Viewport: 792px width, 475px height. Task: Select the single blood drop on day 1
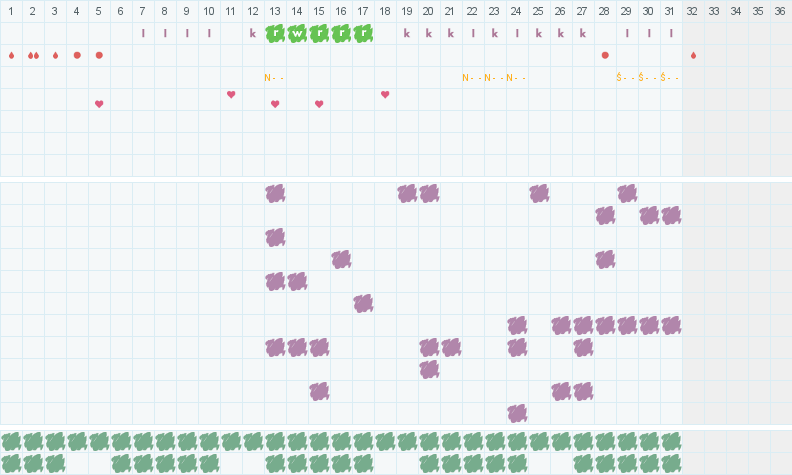[x=11, y=55]
